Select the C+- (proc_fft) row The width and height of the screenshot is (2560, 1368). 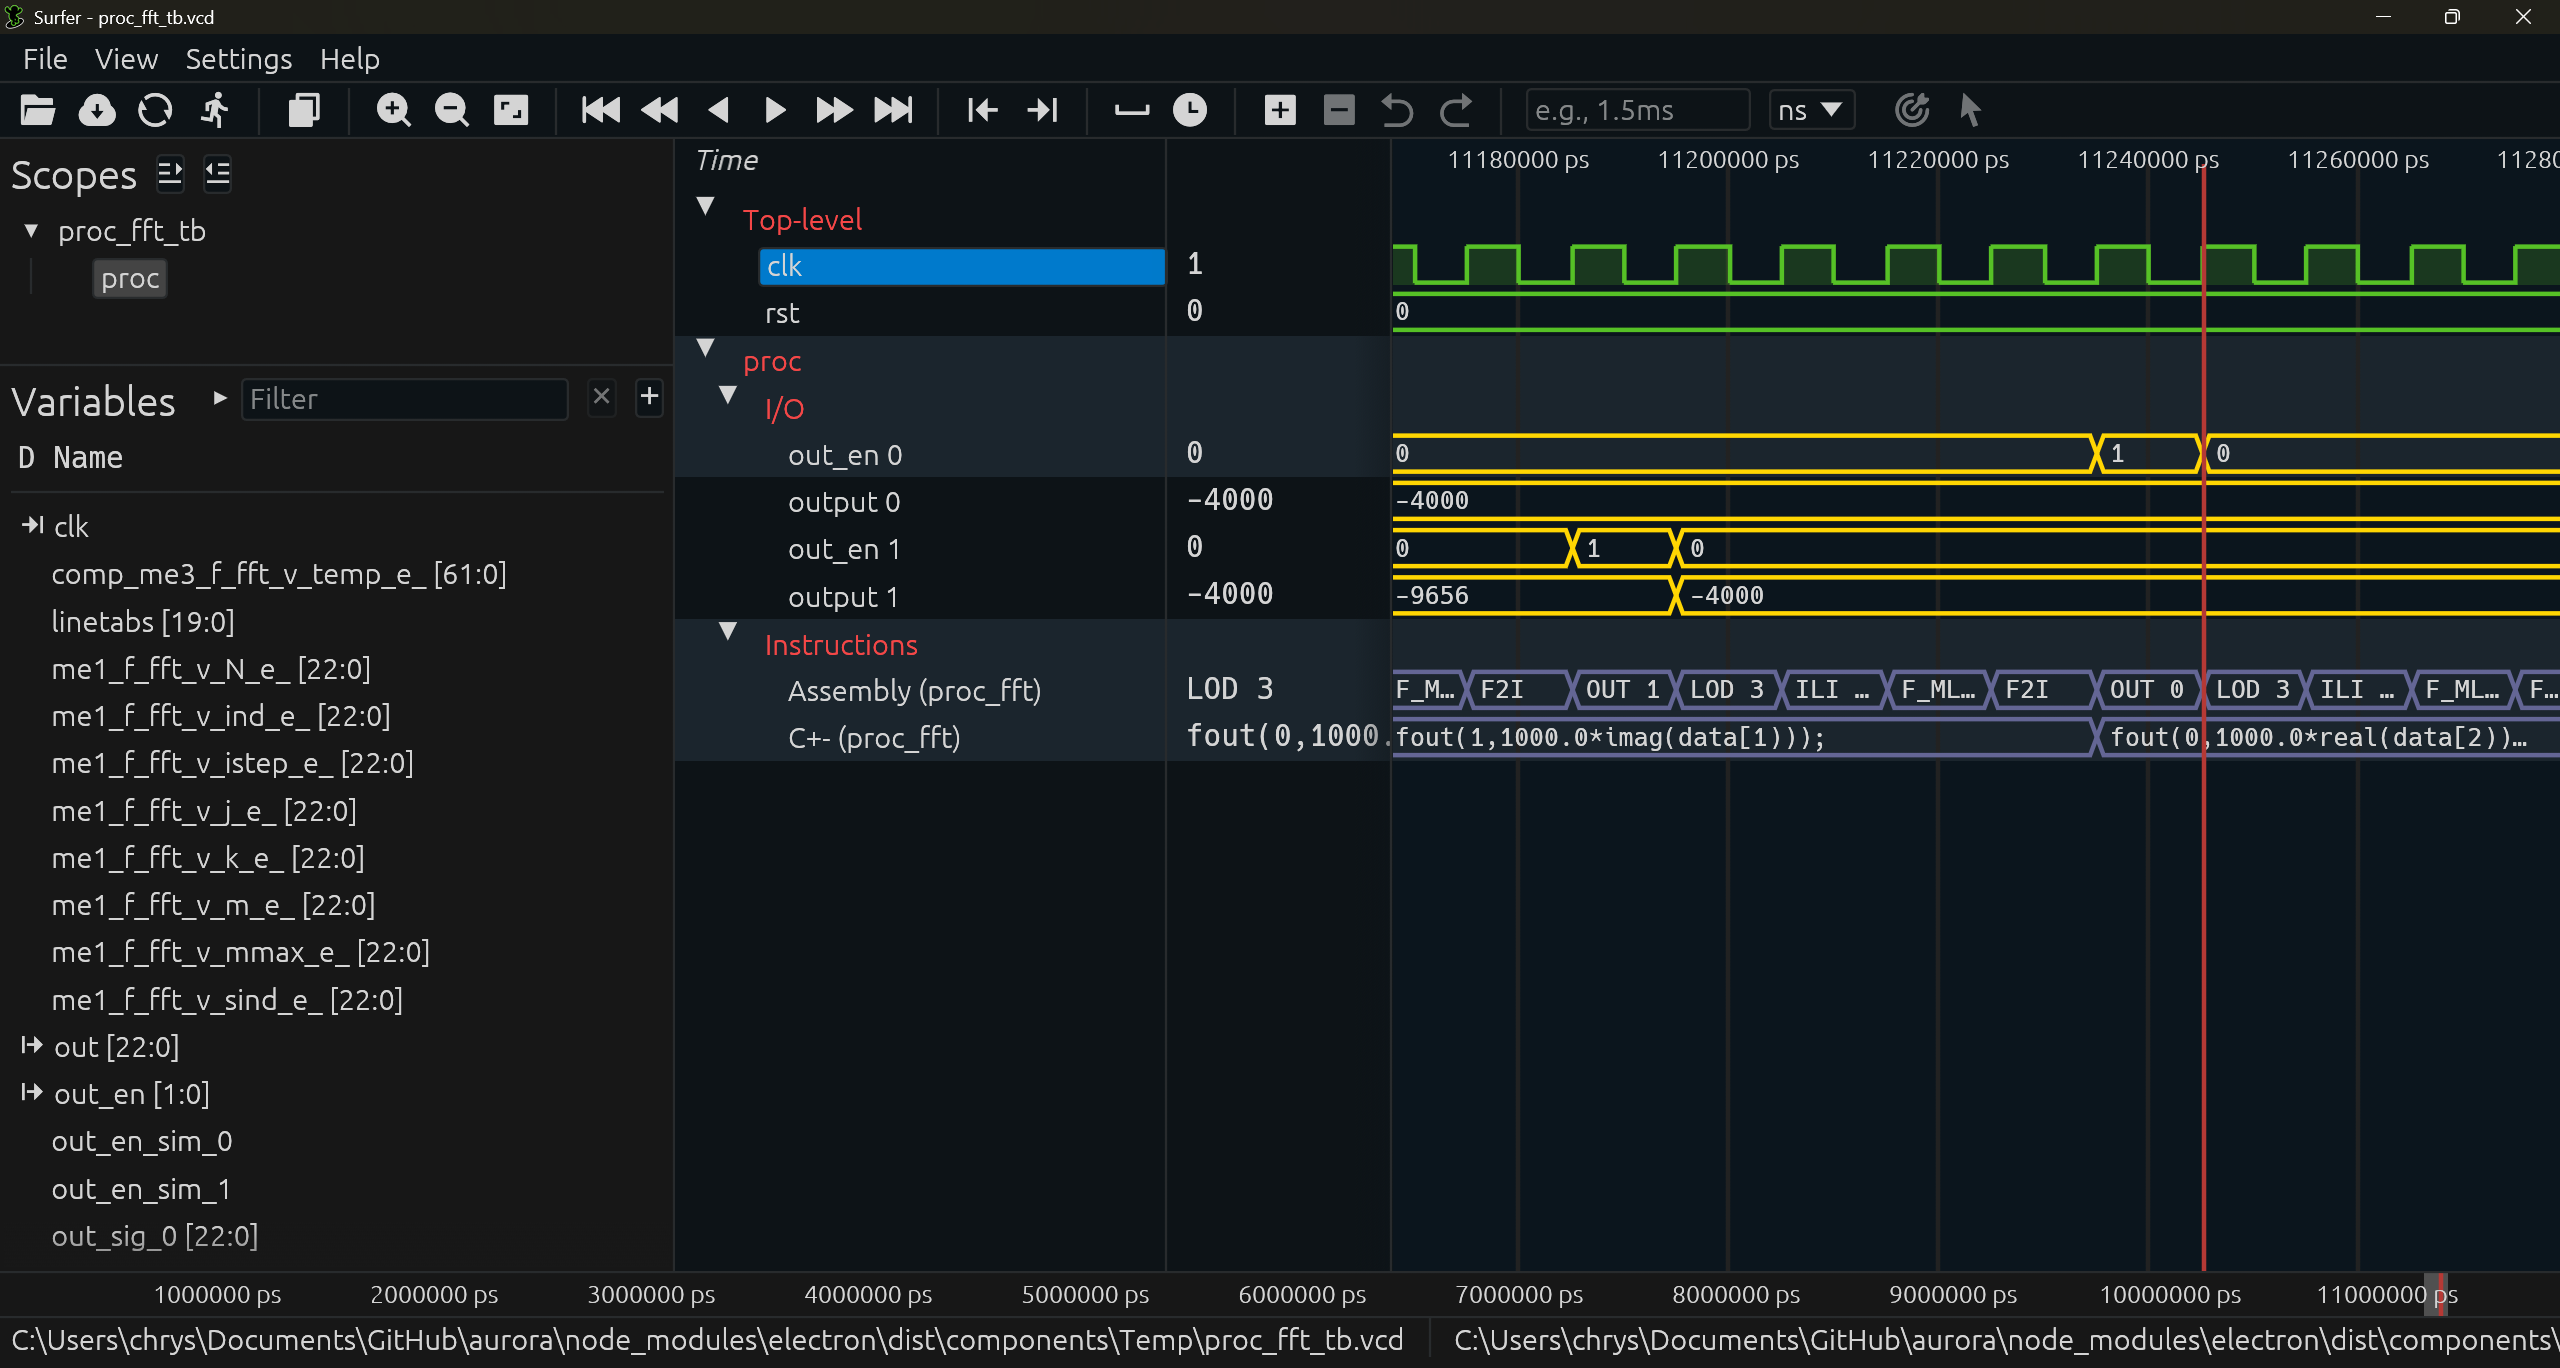click(x=874, y=738)
